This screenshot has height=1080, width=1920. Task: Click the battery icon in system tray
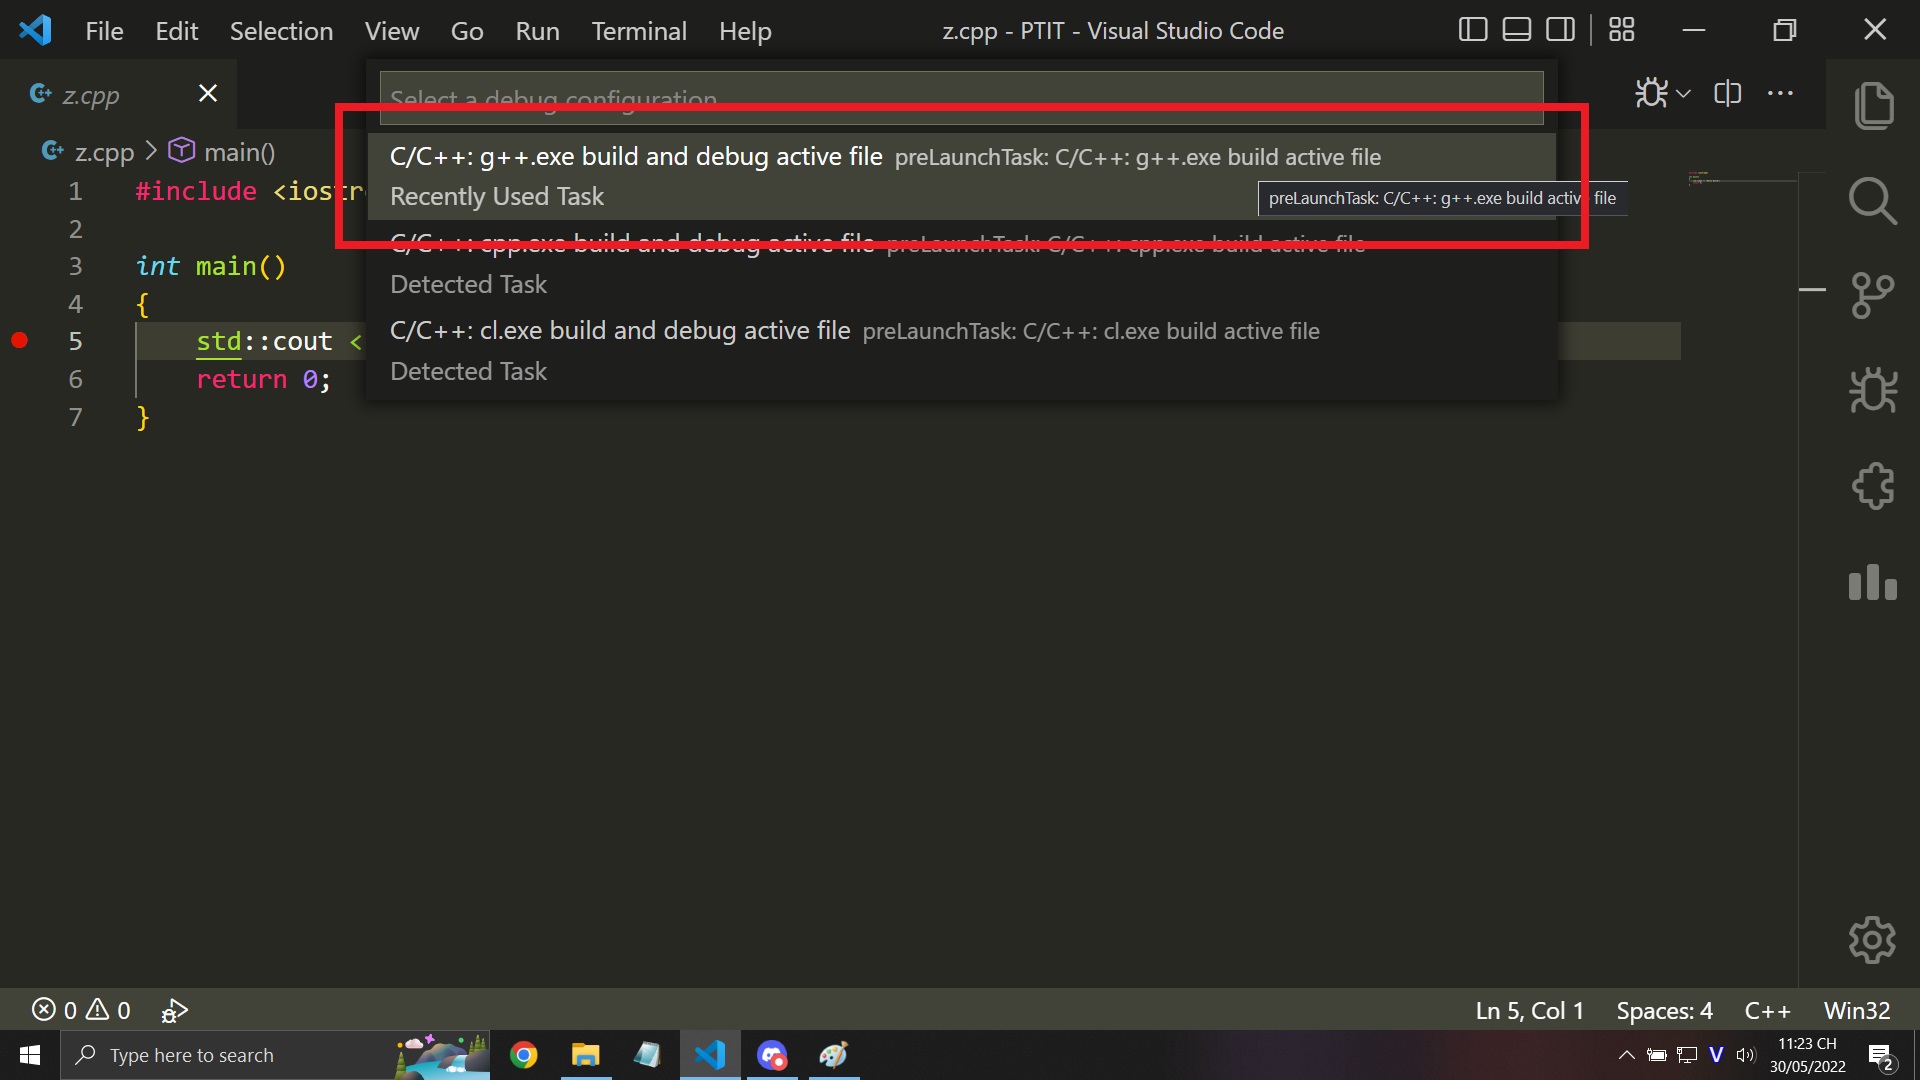1657,1055
